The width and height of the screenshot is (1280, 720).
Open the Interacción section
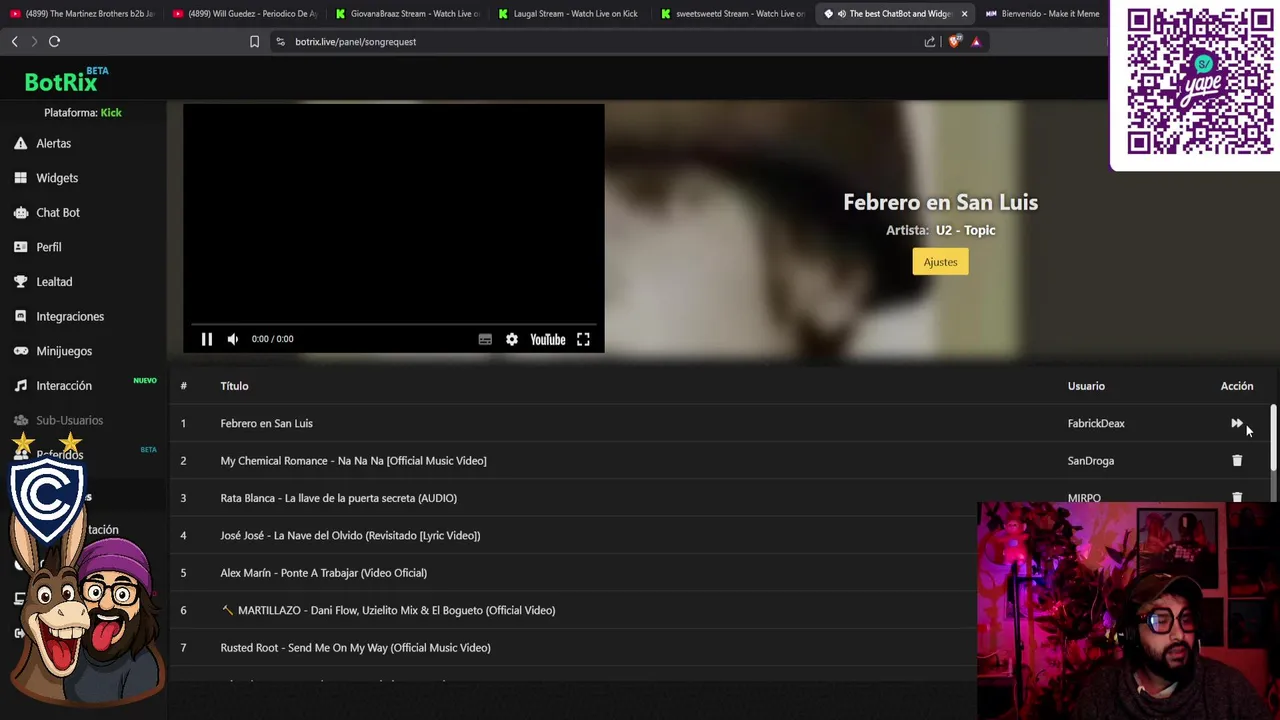coord(64,386)
